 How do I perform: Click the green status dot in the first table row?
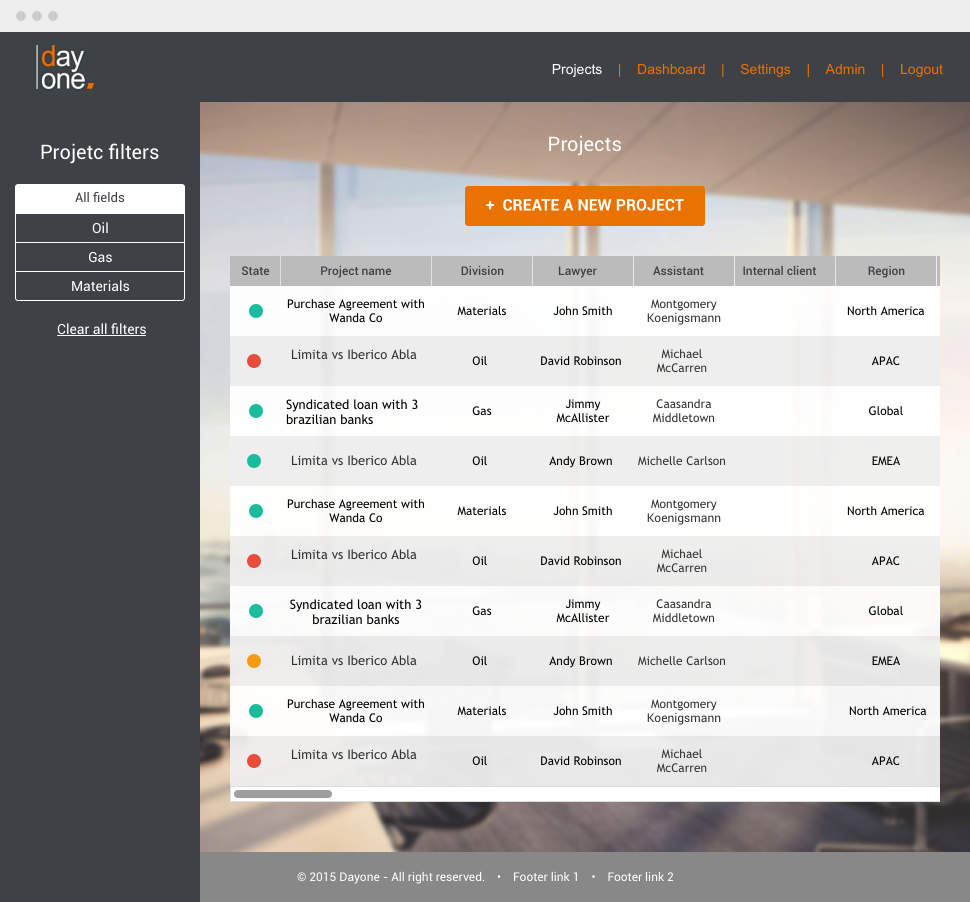256,311
